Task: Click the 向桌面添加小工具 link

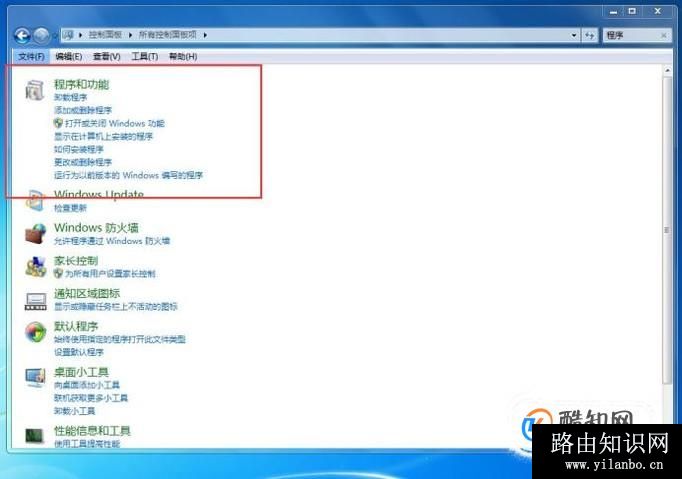Action: 87,385
